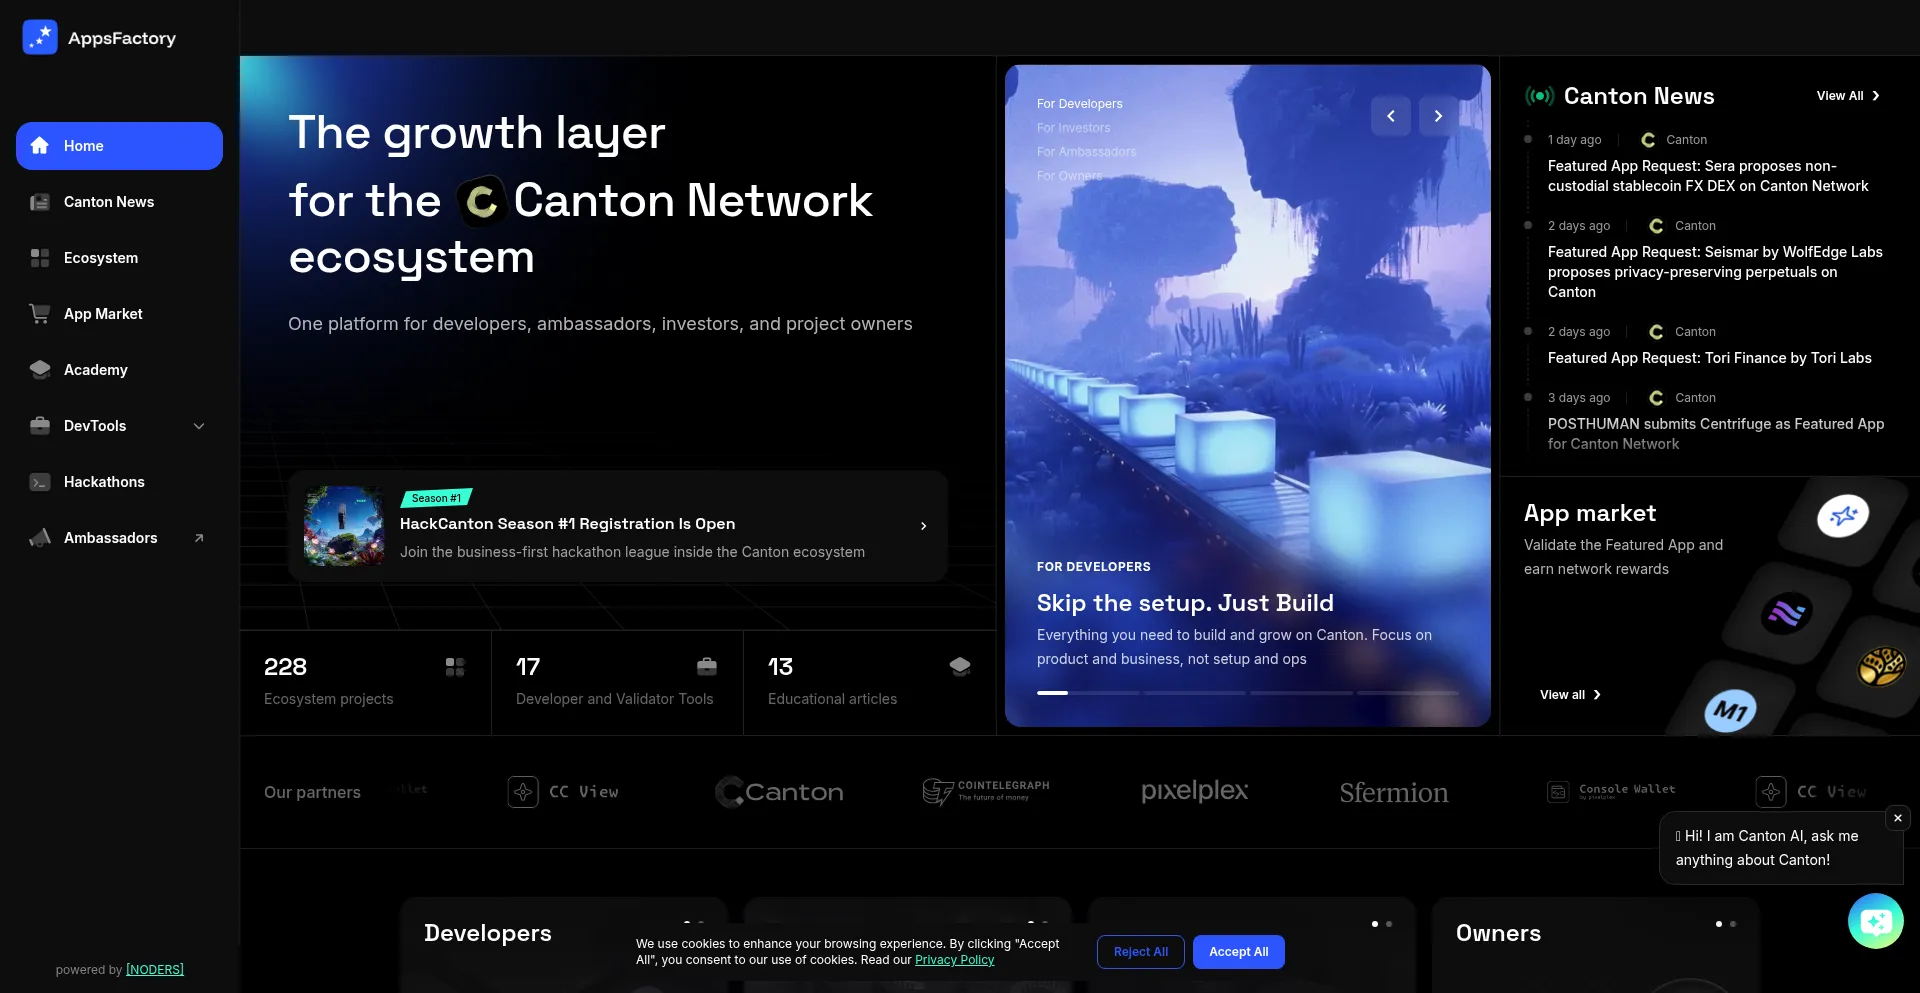This screenshot has height=993, width=1920.
Task: Select the For Ambassadors slide tab
Action: [x=1087, y=152]
